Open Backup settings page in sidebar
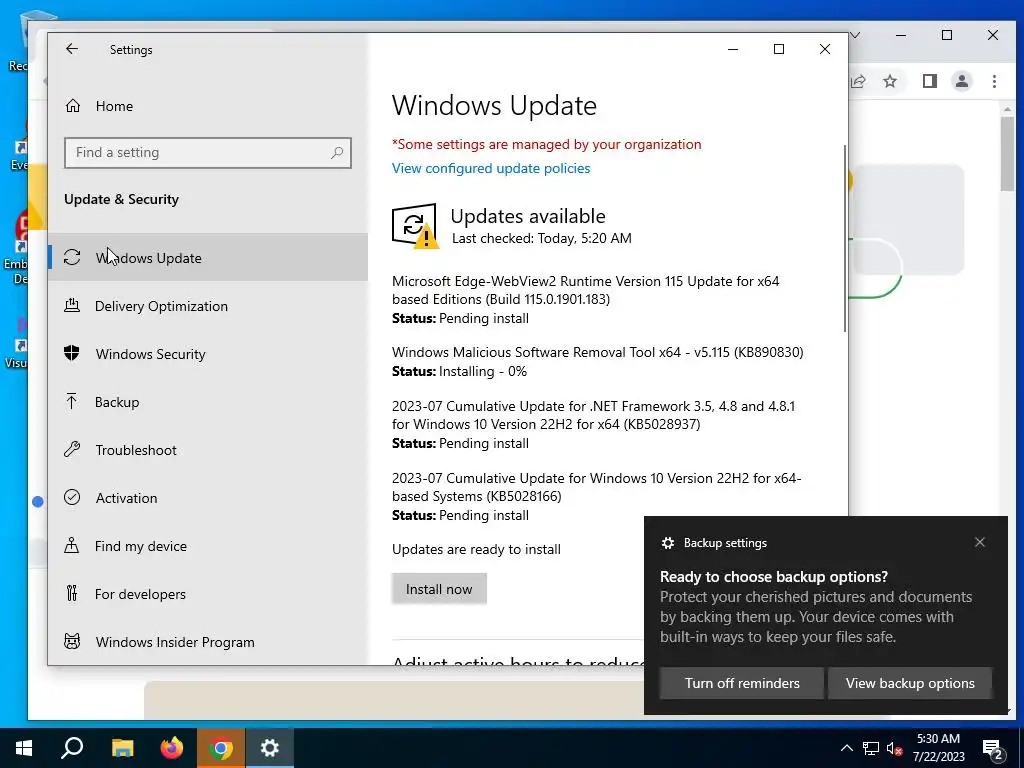The image size is (1024, 768). point(208,402)
